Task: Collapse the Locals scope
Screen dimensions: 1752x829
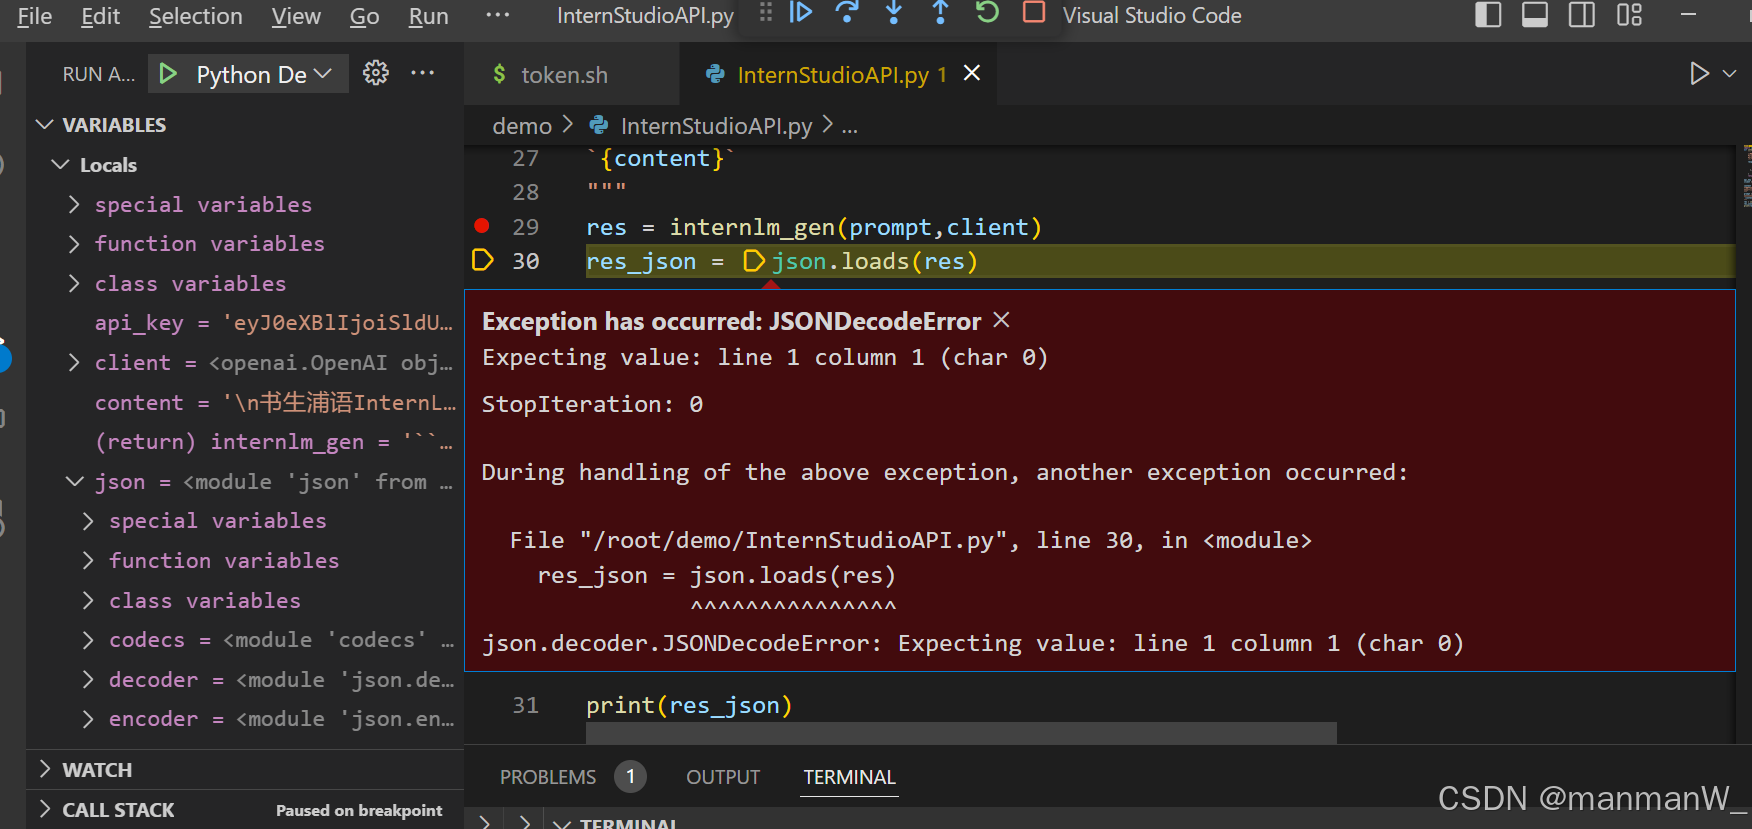Action: 61,164
